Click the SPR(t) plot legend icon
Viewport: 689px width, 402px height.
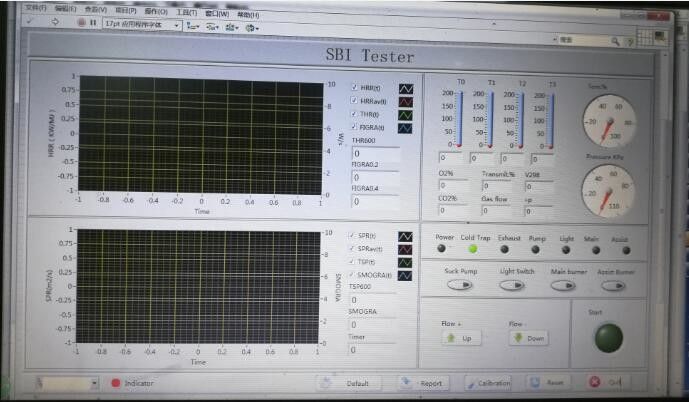407,236
